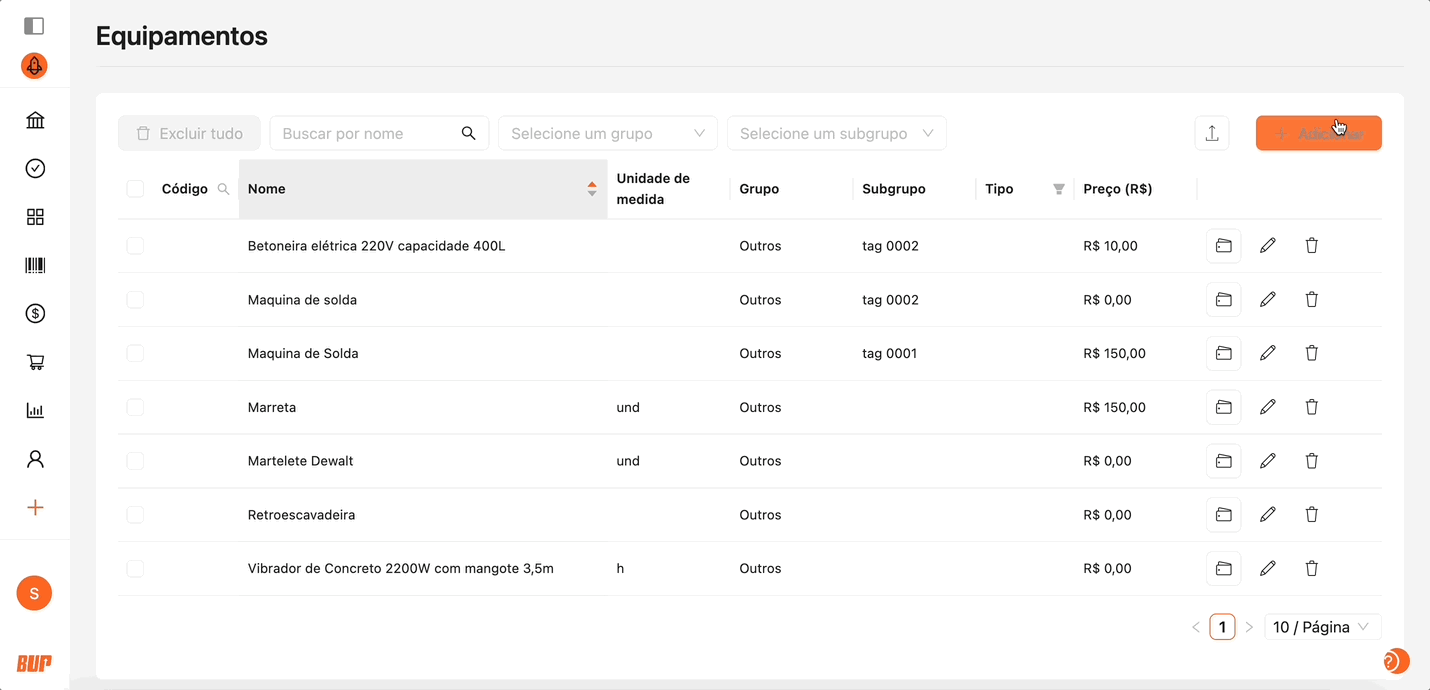
Task: Sort table by the Nome column header
Action: pyautogui.click(x=422, y=189)
